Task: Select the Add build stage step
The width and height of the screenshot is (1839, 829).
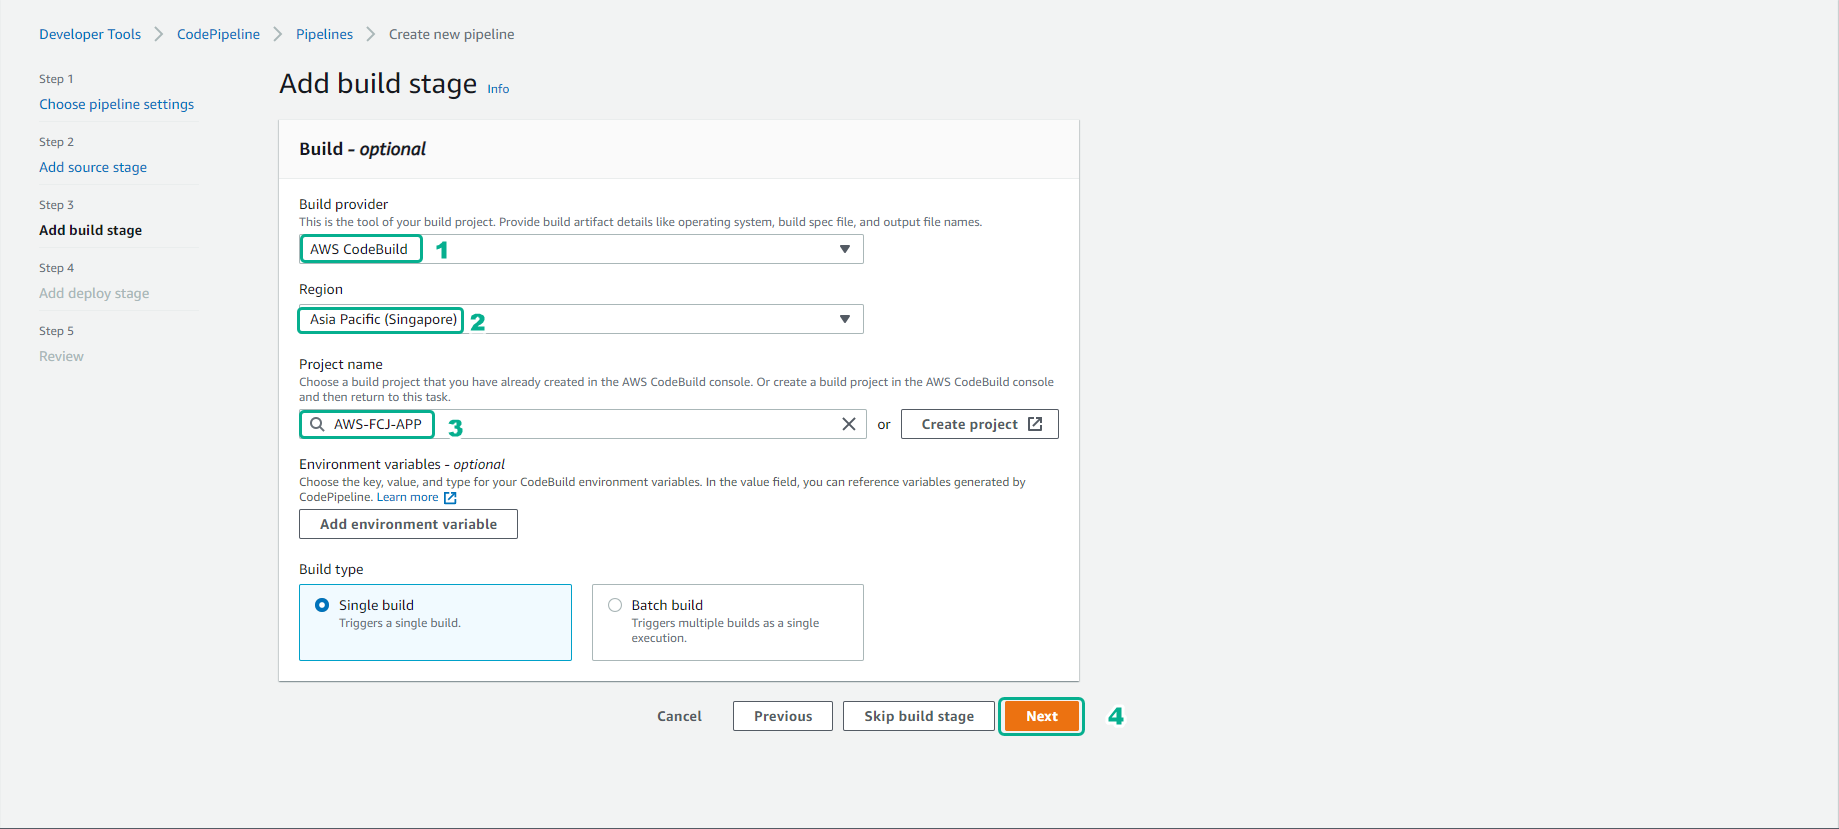Action: click(90, 230)
